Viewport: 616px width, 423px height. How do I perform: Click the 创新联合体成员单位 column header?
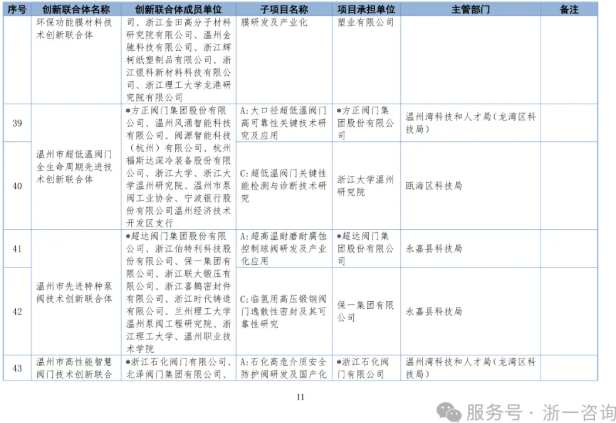click(x=180, y=7)
